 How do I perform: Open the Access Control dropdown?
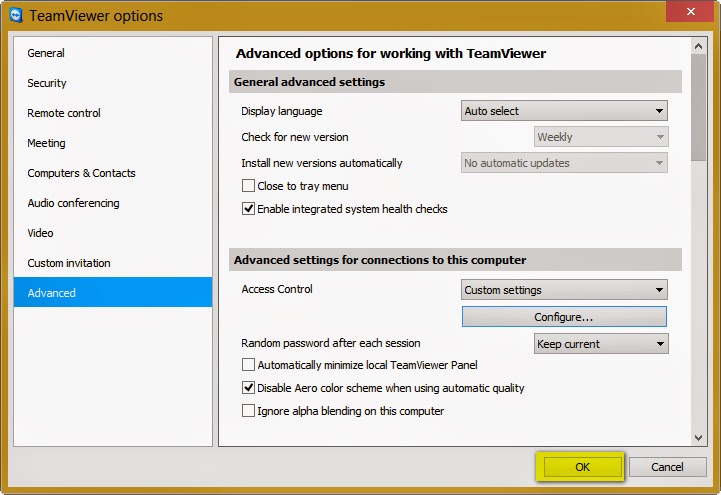tap(564, 290)
